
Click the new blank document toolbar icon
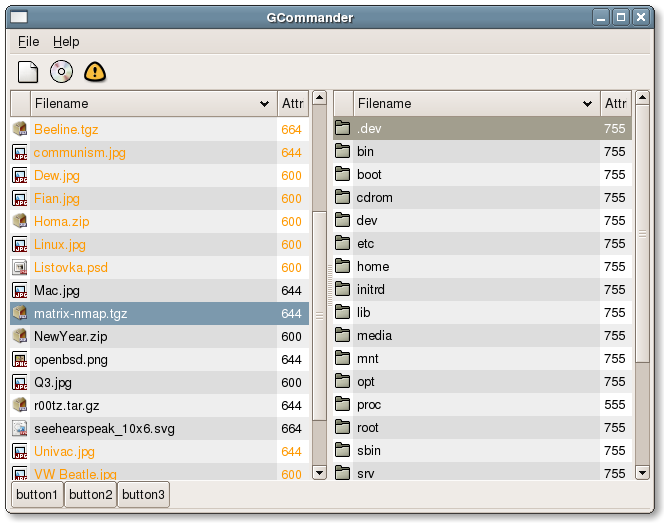point(28,71)
